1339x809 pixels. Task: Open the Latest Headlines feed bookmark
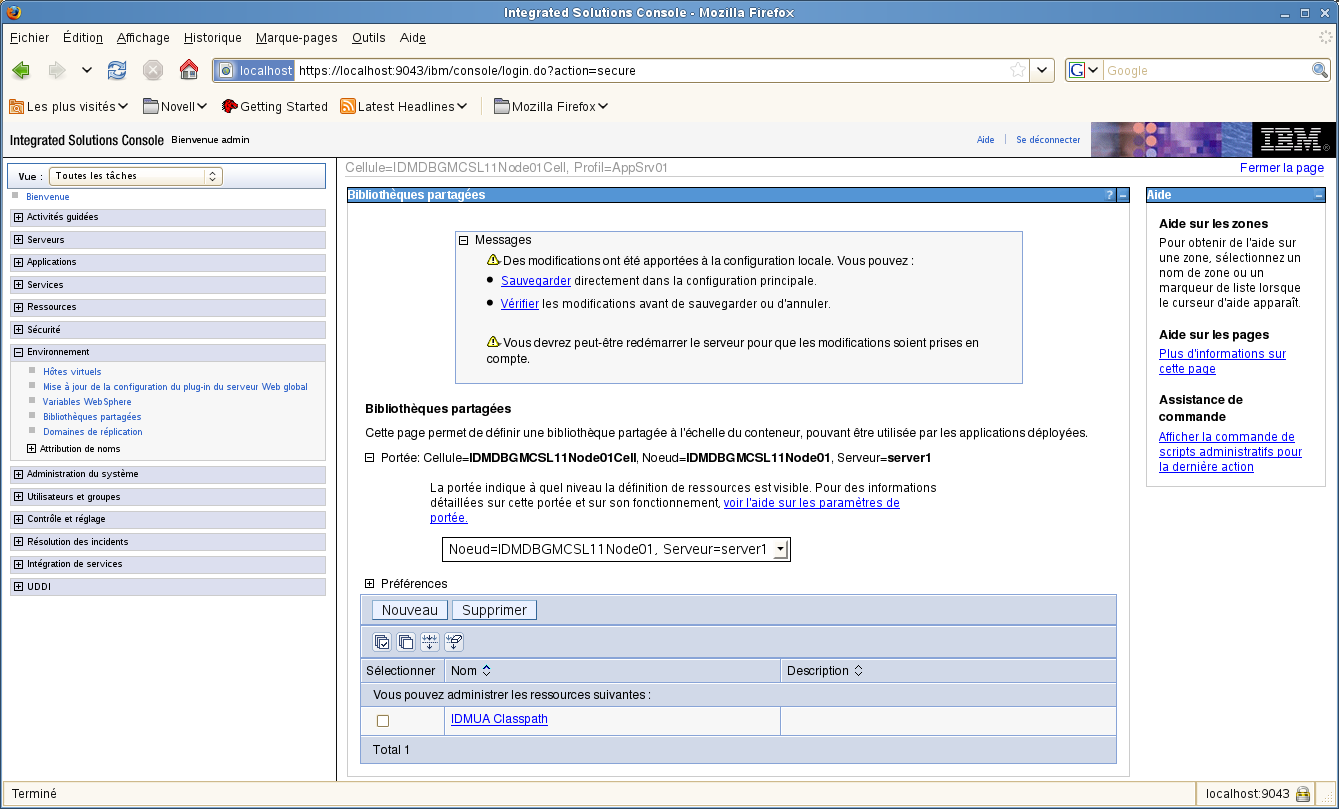point(405,106)
